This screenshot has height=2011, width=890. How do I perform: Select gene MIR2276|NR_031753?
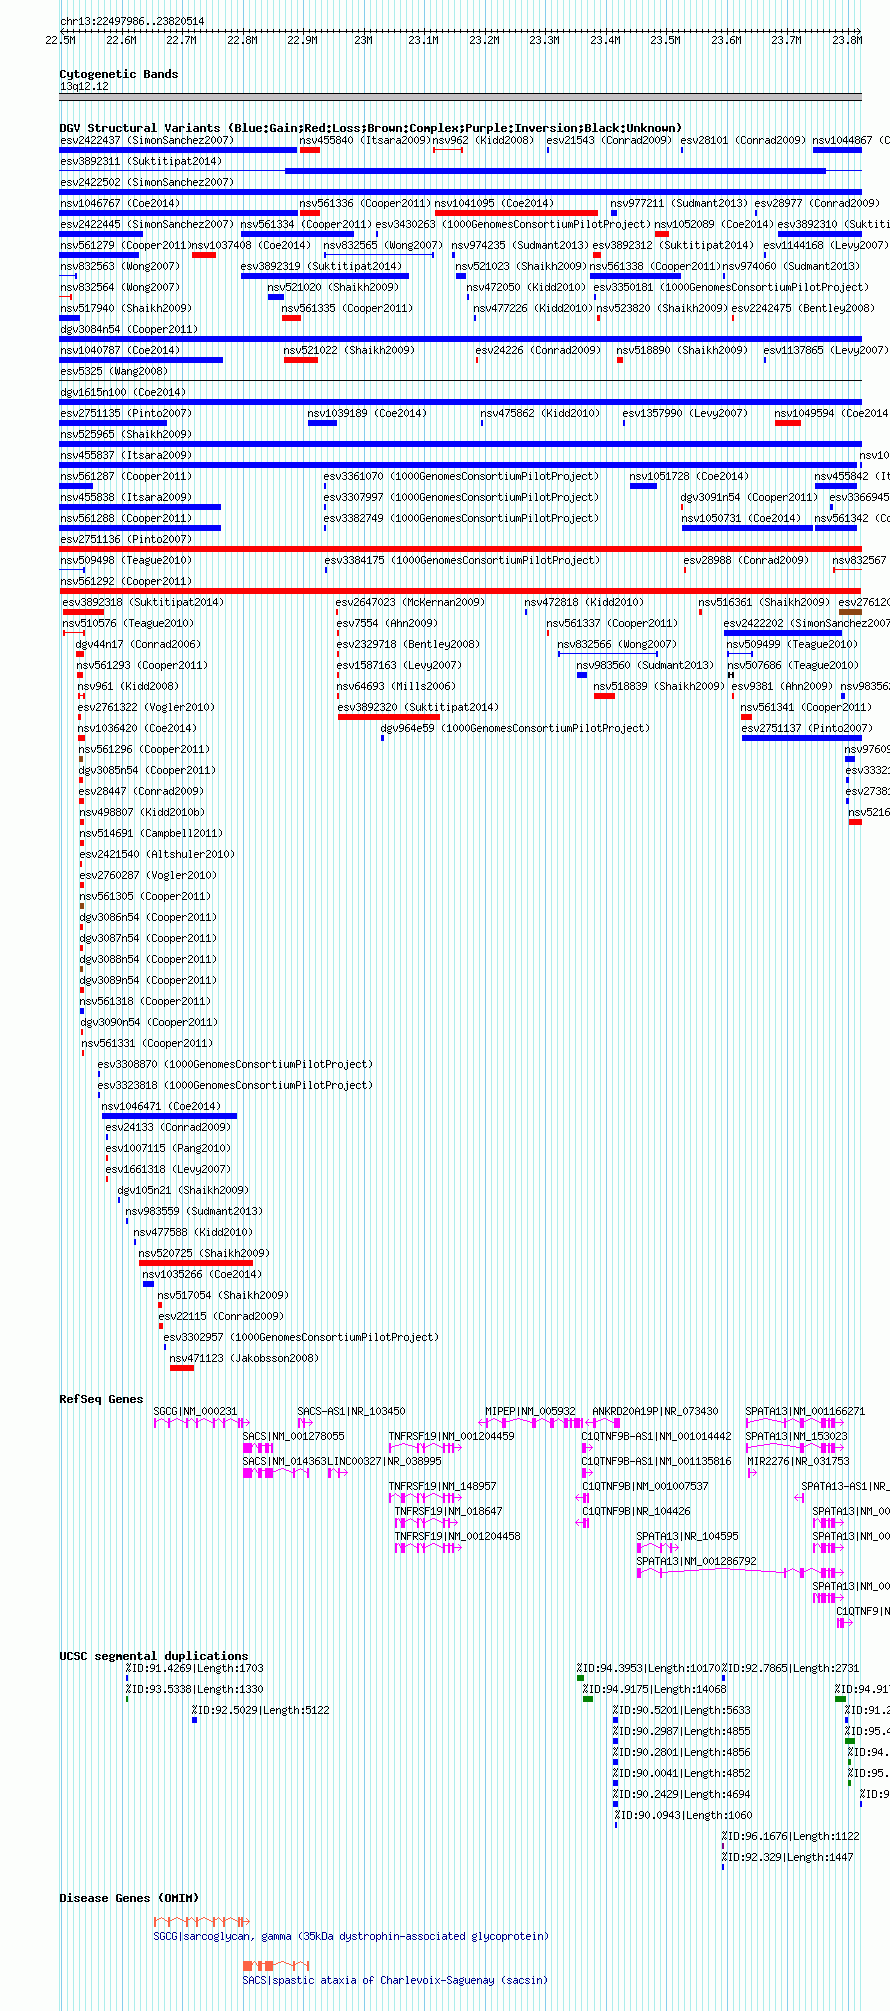point(798,1461)
